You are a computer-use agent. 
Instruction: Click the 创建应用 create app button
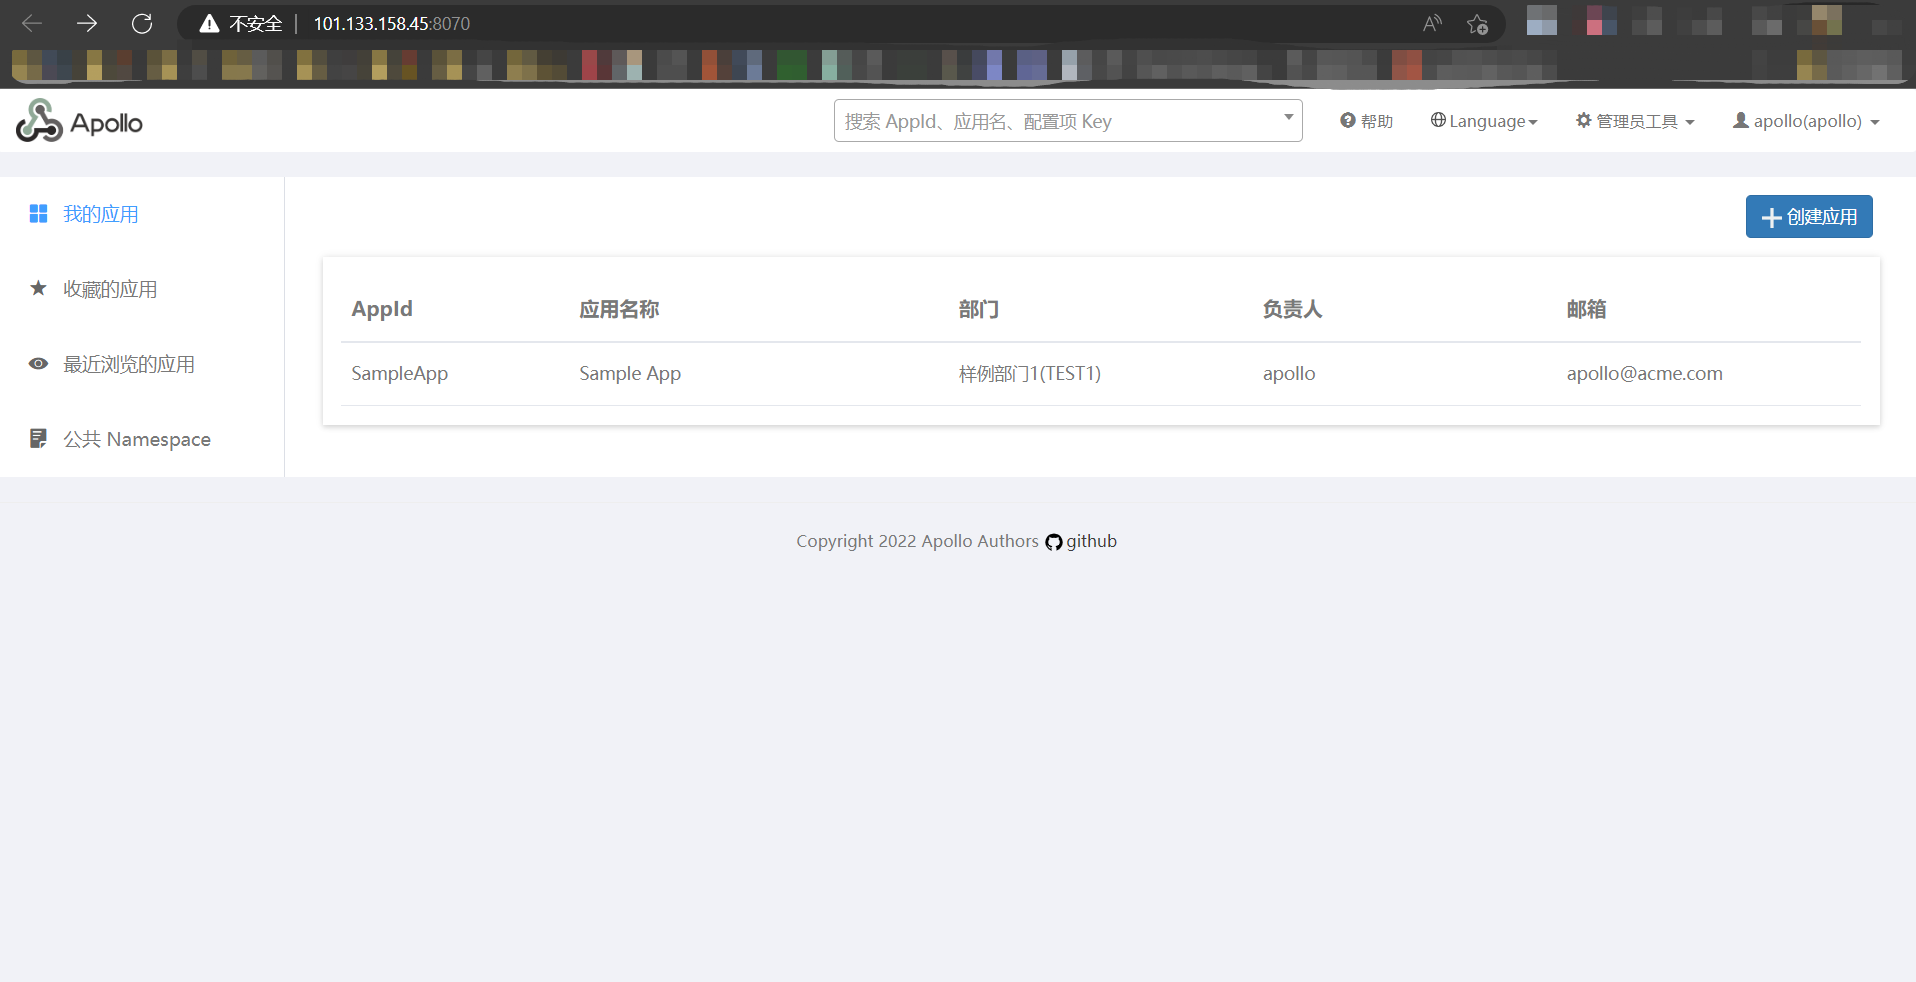(1808, 217)
